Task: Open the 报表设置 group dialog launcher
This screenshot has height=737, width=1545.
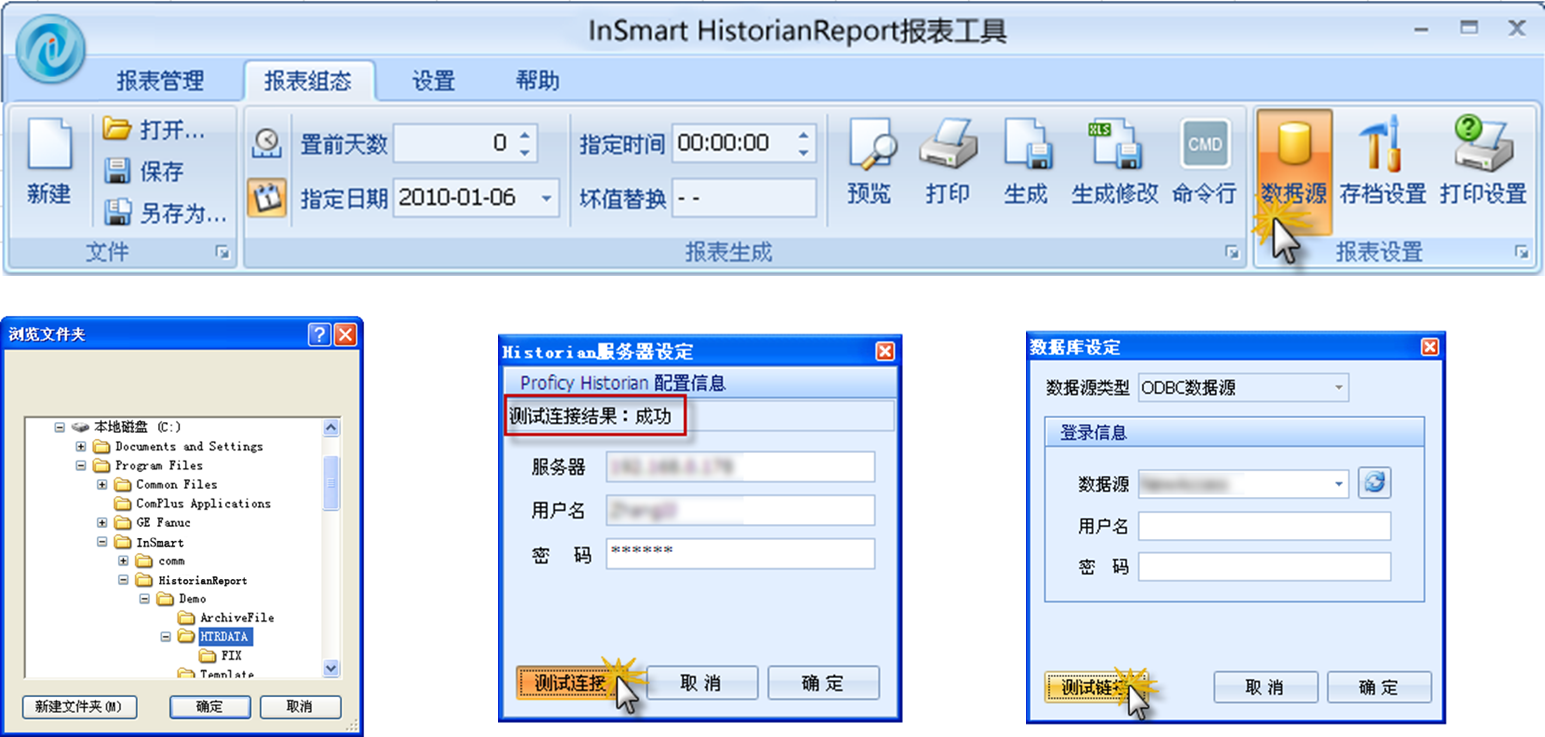Action: (x=1521, y=253)
